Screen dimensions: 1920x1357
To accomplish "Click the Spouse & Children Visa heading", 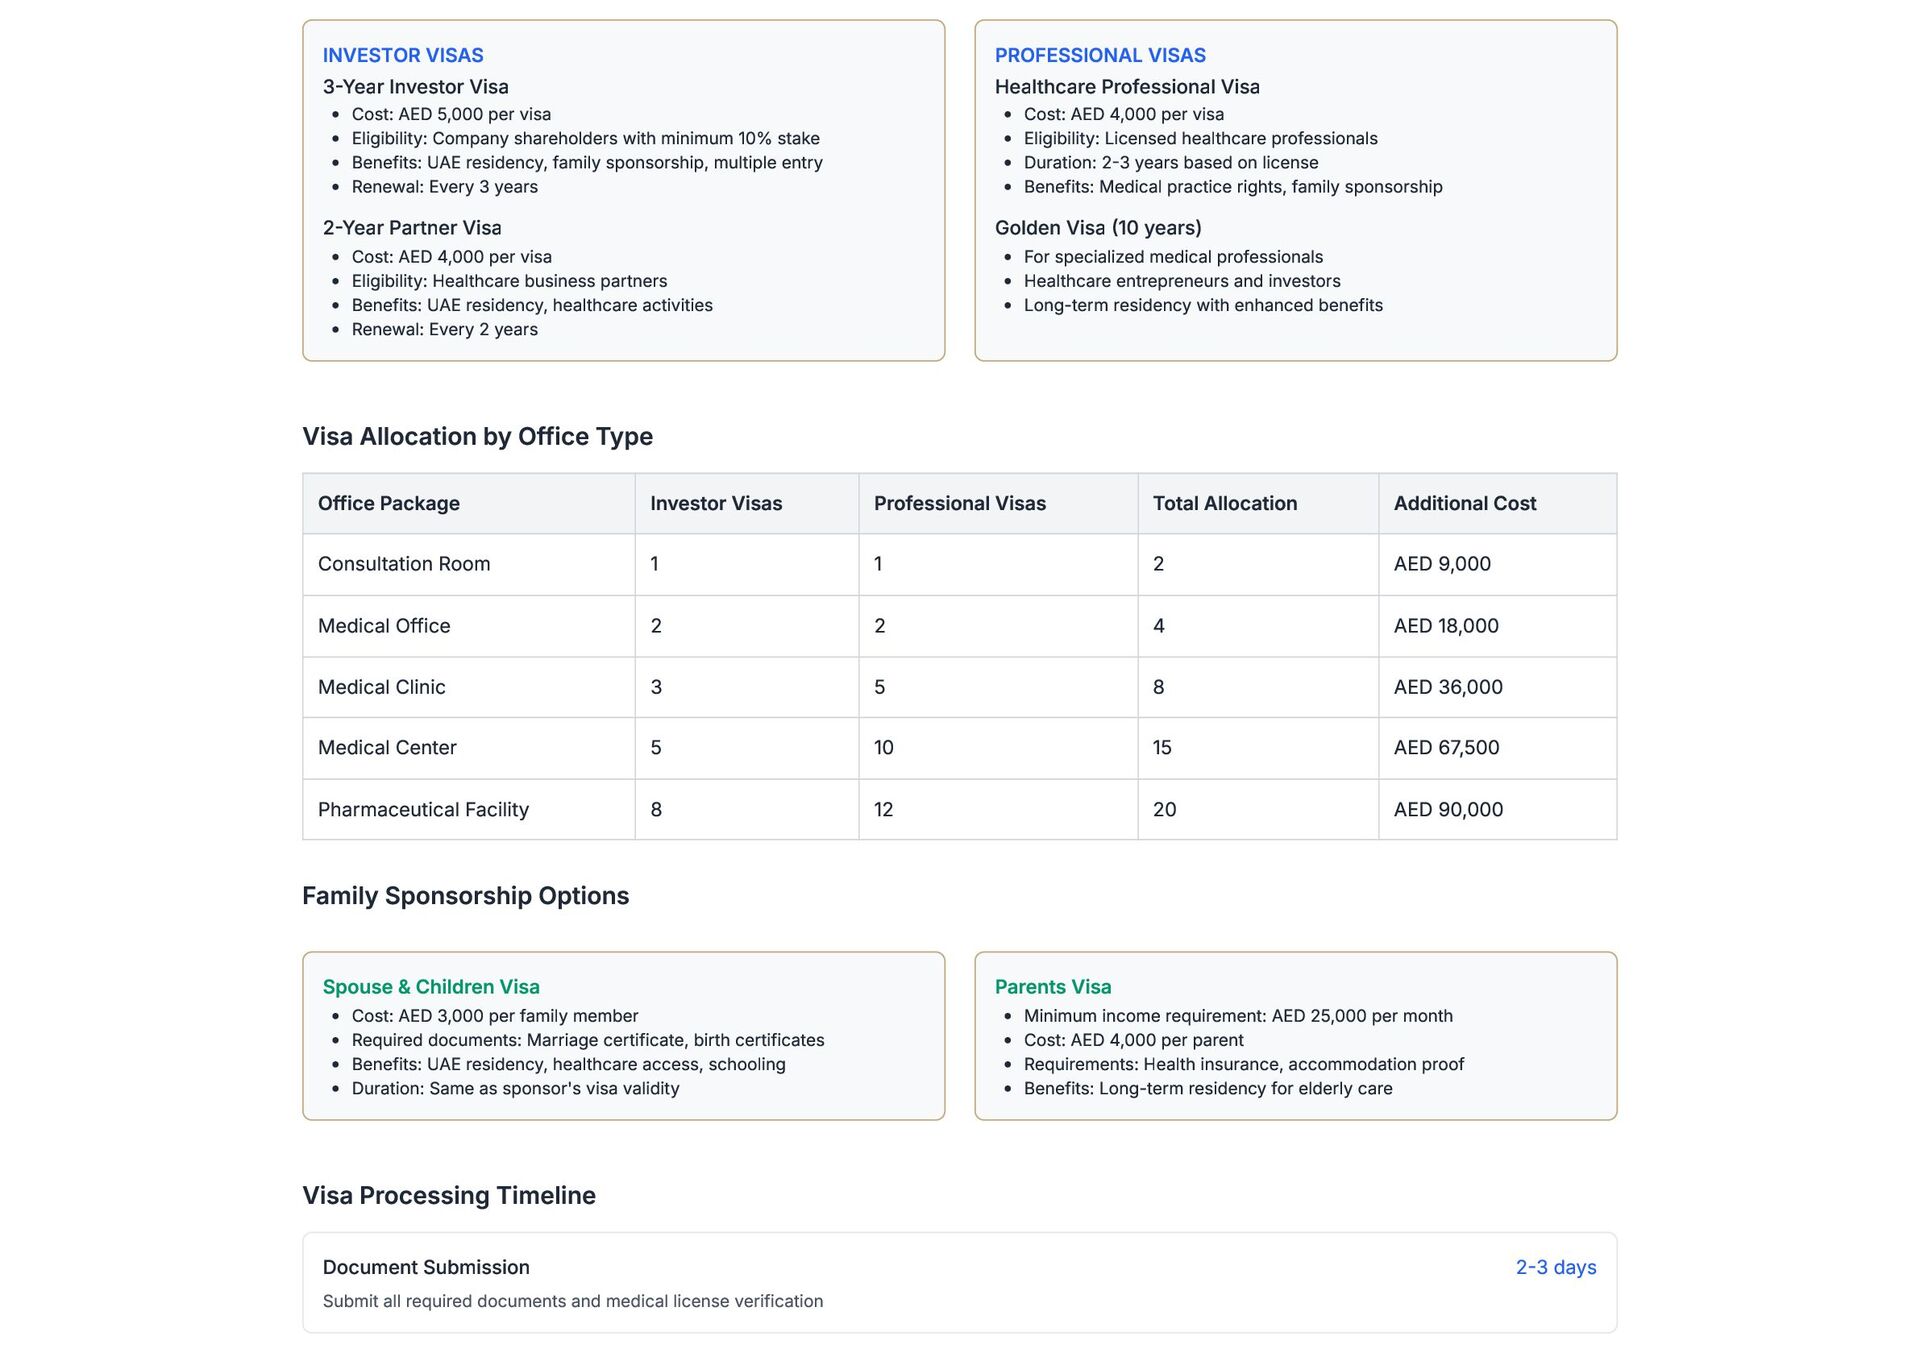I will pos(431,987).
